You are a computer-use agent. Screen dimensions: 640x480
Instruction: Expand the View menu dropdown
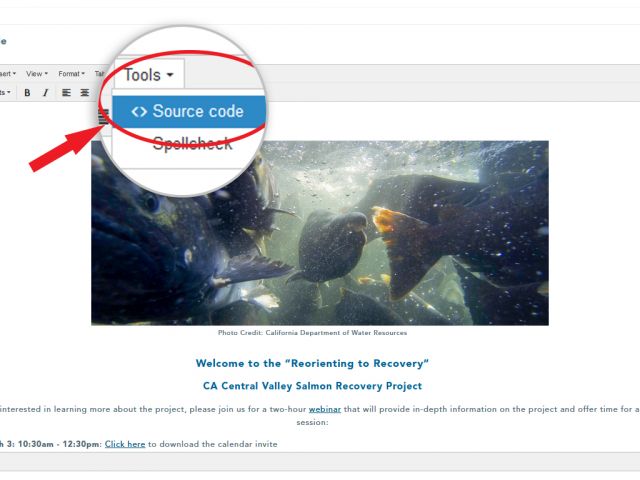[x=37, y=74]
